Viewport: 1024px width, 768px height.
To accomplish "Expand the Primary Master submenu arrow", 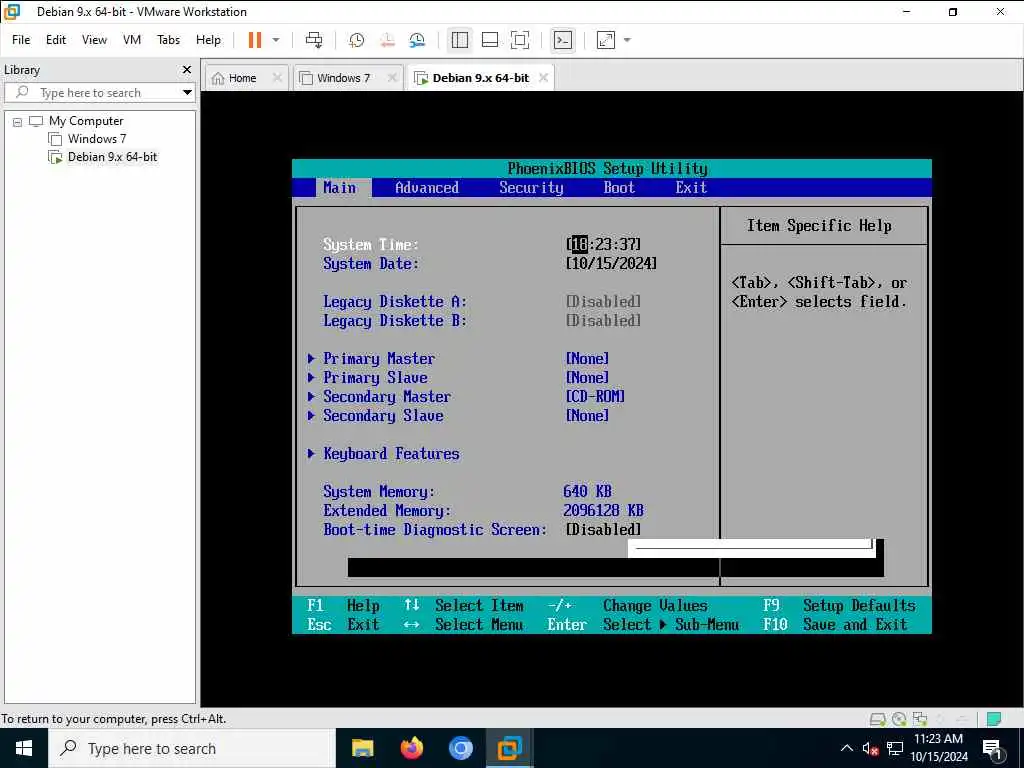I will point(312,359).
